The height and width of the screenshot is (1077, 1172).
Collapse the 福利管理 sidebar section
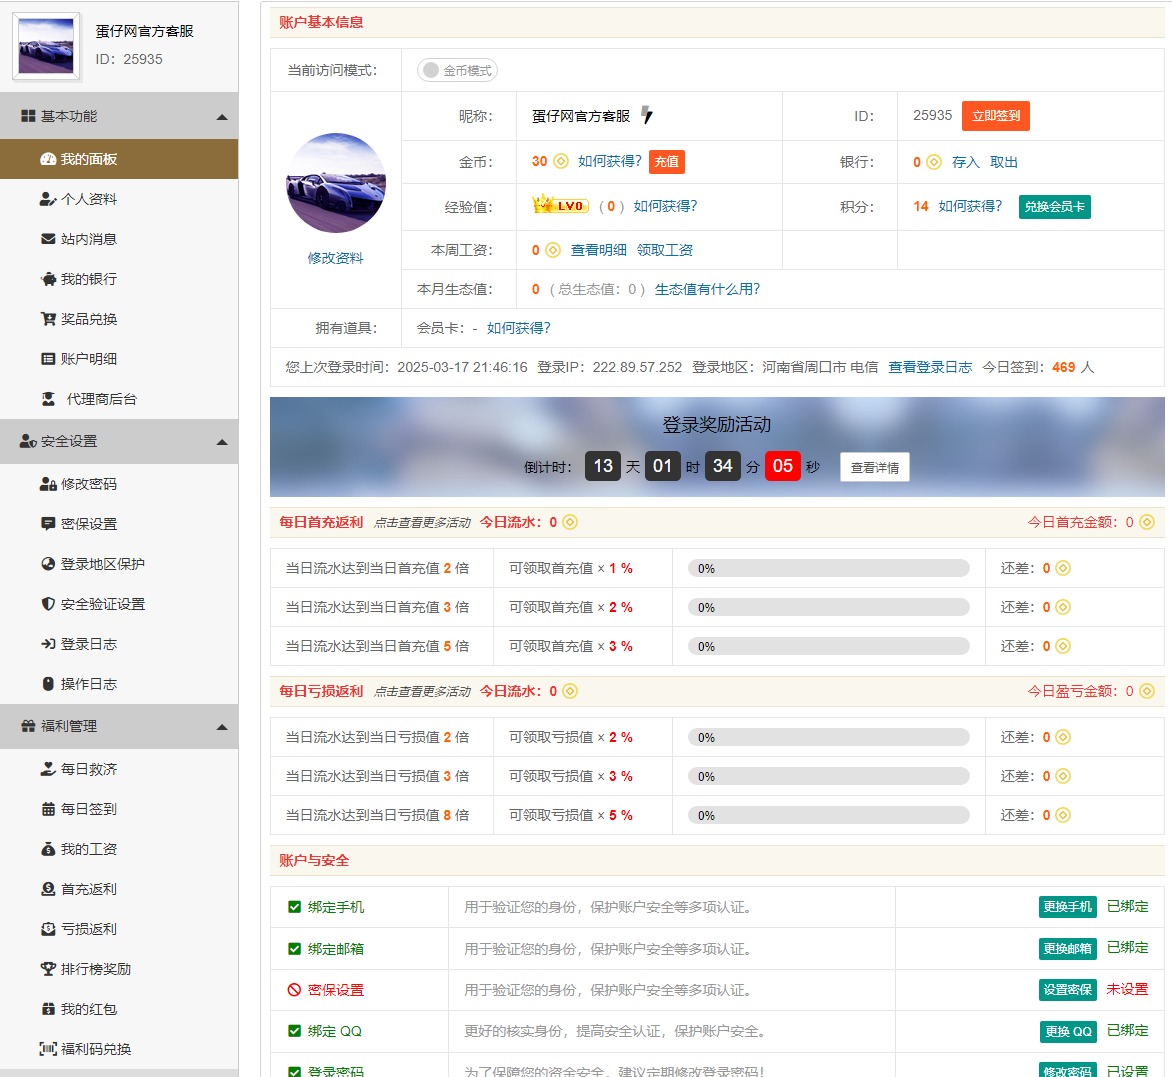coord(222,727)
